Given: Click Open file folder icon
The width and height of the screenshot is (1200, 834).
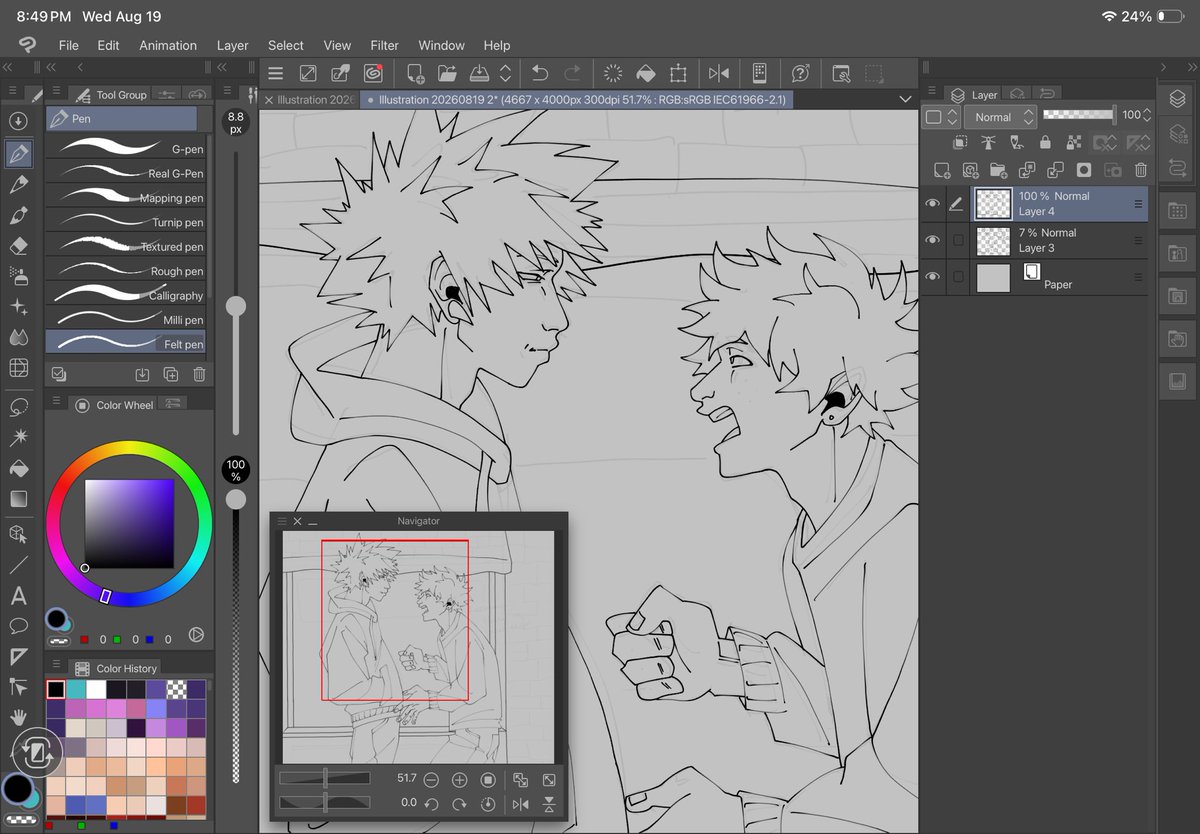Looking at the screenshot, I should (447, 73).
